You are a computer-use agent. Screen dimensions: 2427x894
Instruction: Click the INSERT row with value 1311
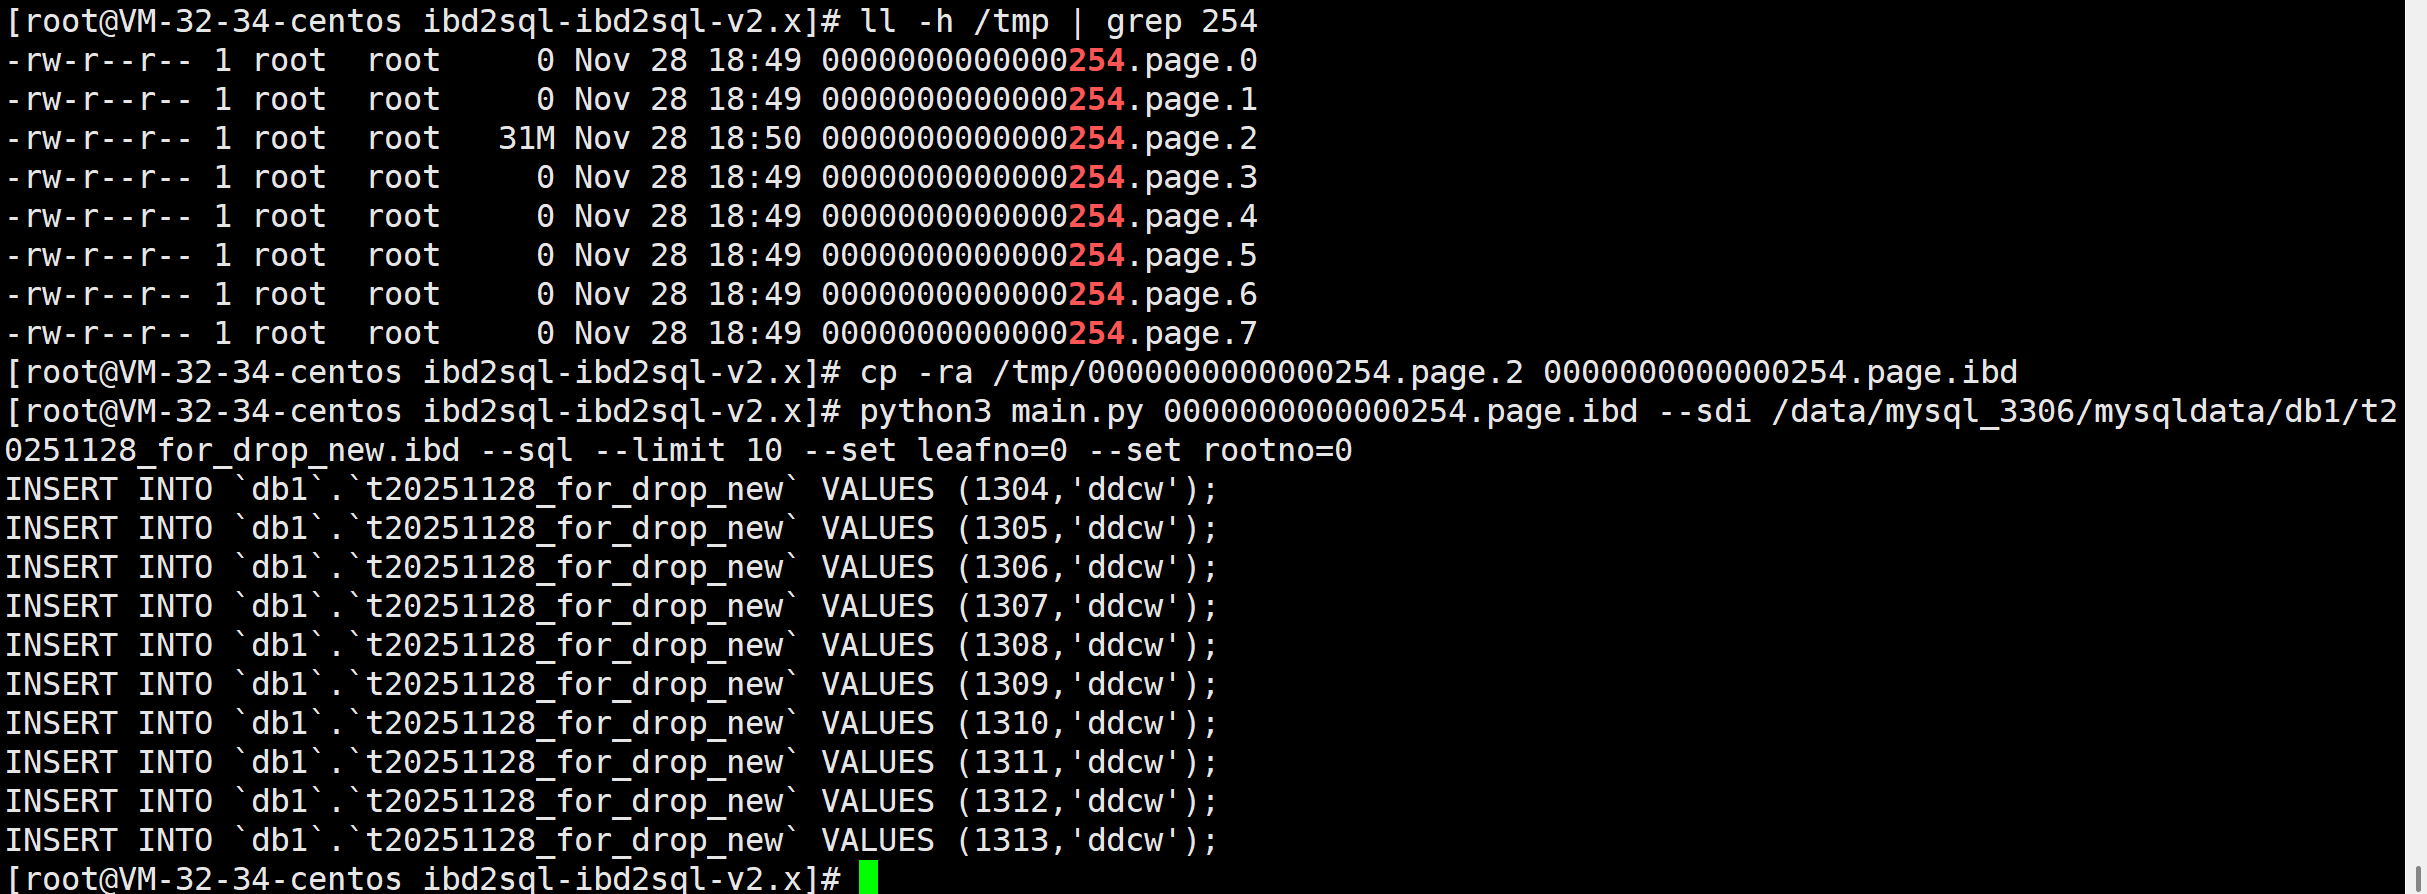[612, 763]
